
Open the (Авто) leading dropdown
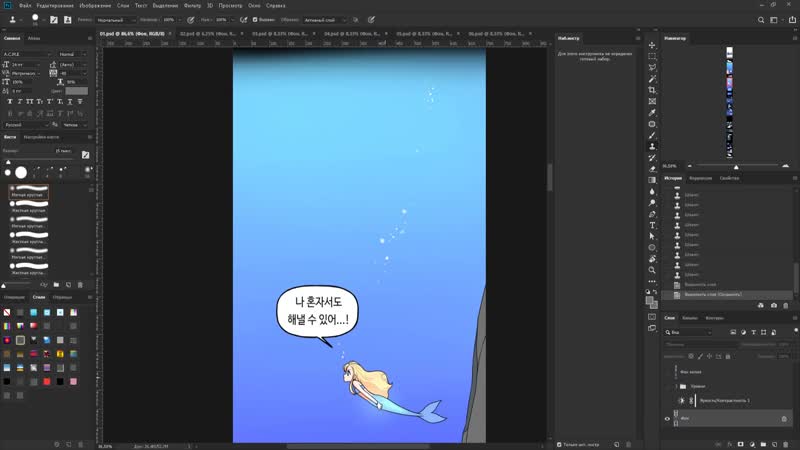[x=73, y=65]
